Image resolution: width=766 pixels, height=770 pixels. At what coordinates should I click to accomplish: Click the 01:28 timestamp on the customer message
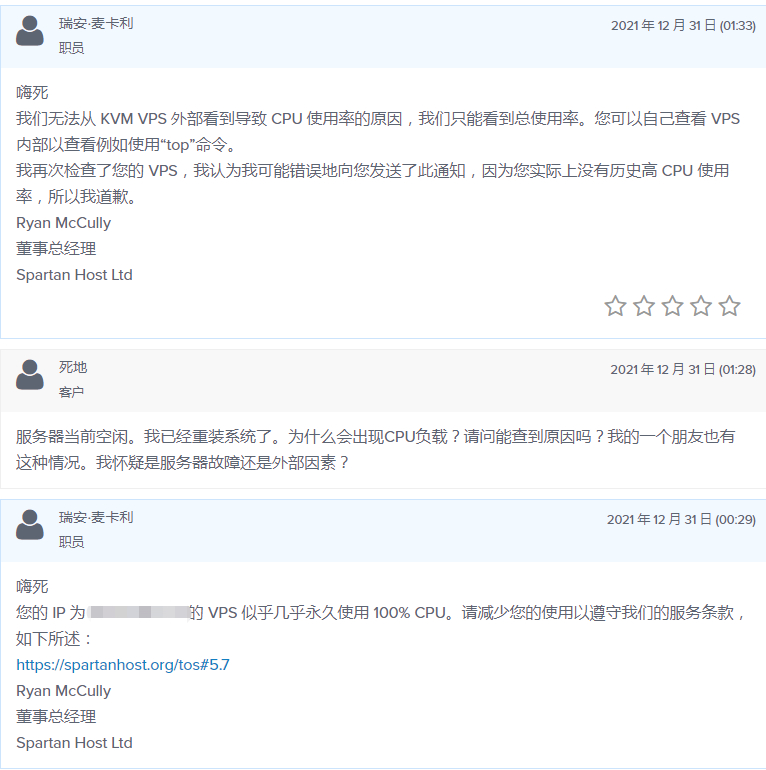pyautogui.click(x=683, y=370)
